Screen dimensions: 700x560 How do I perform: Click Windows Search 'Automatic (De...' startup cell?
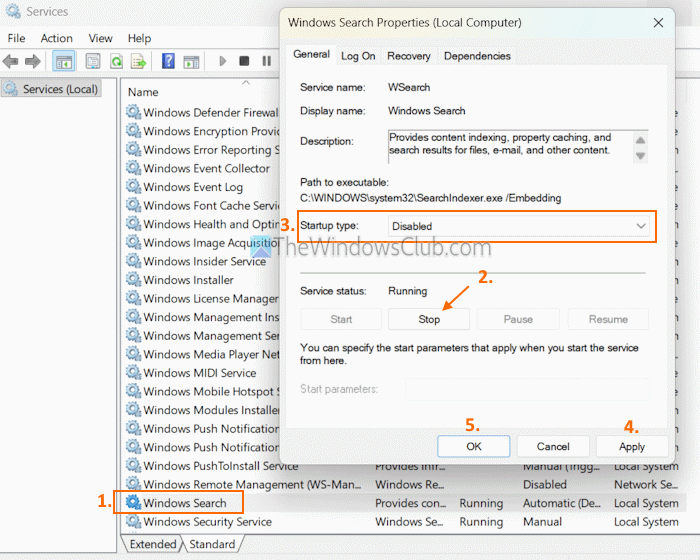(x=562, y=503)
